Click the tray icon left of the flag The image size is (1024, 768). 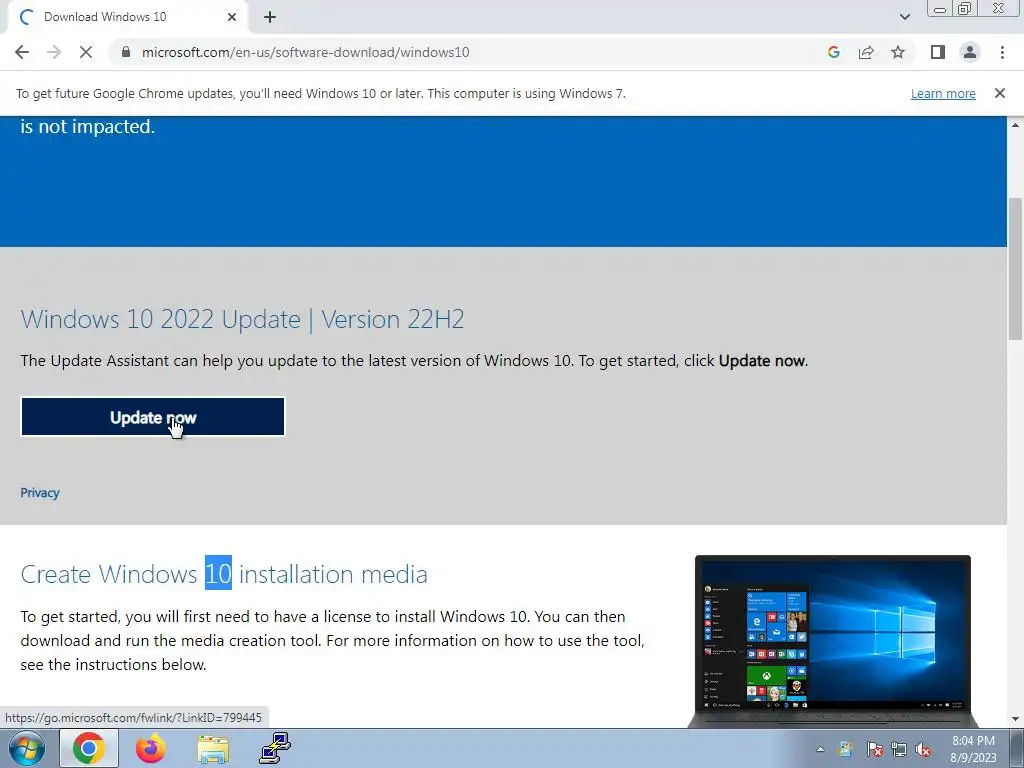pyautogui.click(x=846, y=749)
